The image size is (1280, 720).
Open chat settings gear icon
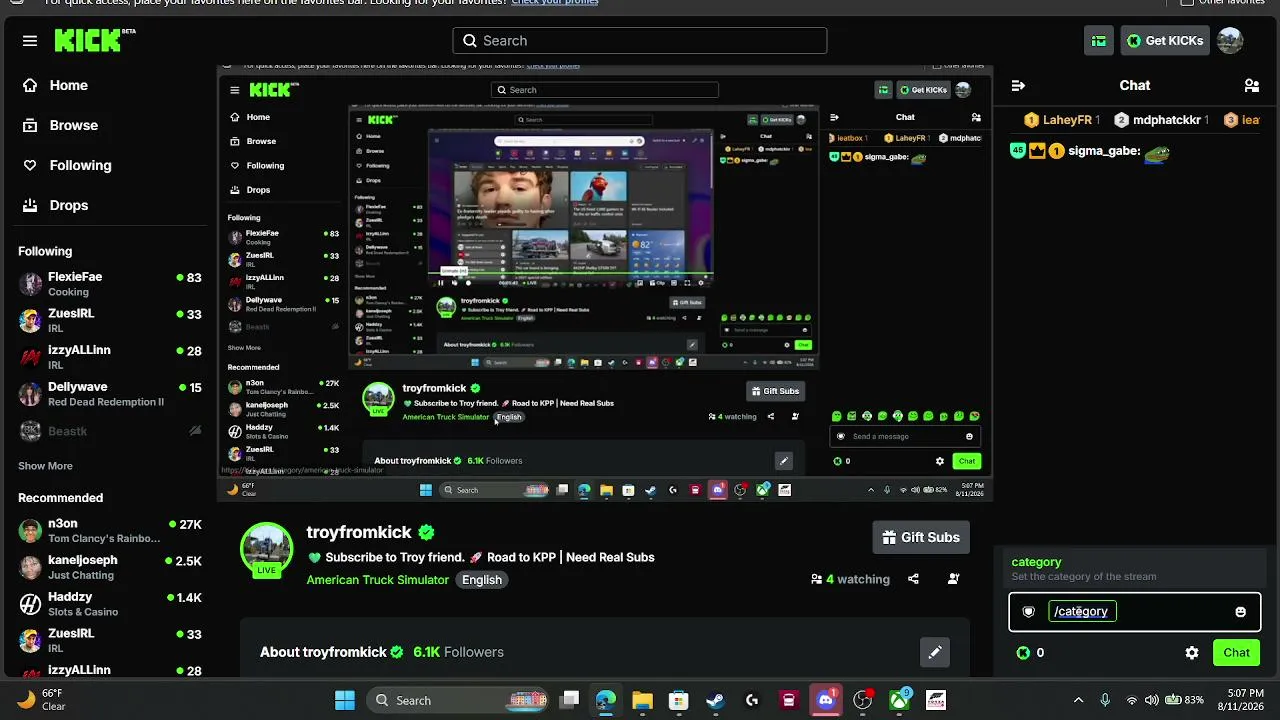[1192, 653]
